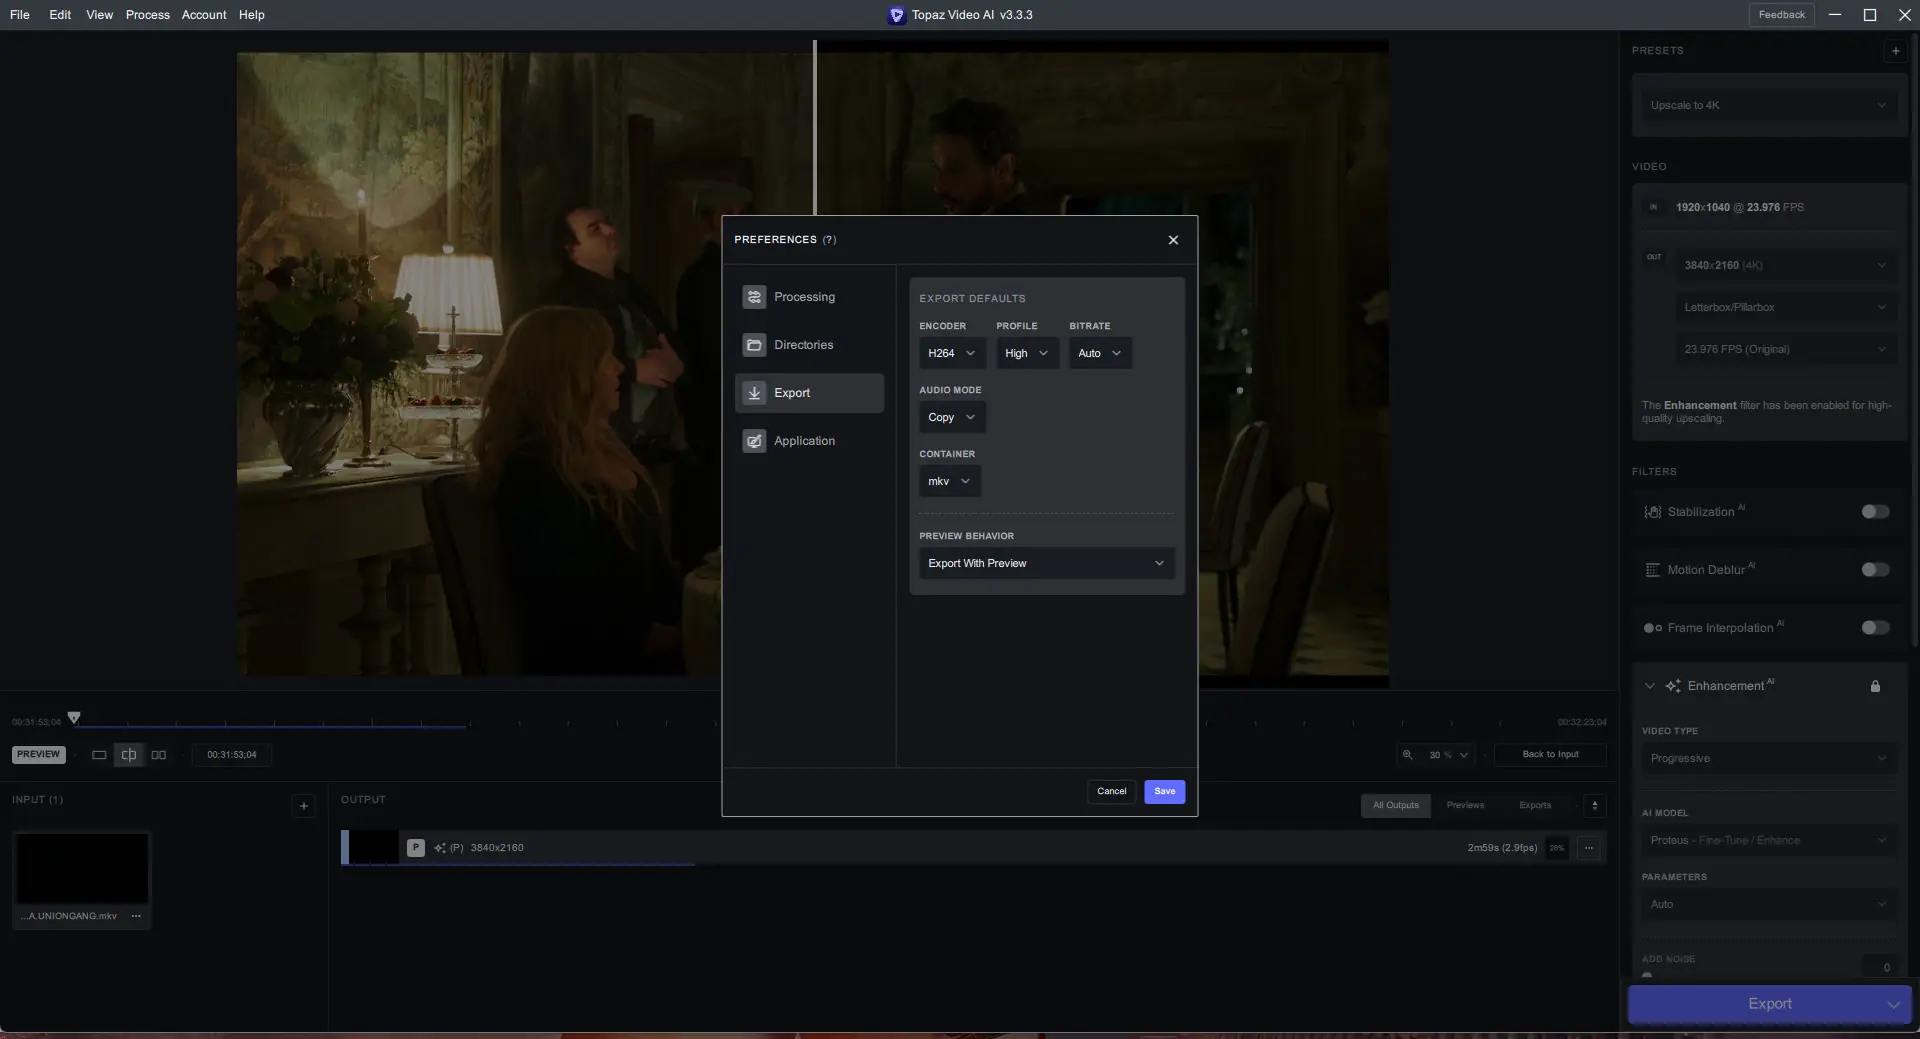This screenshot has width=1920, height=1039.
Task: Open the 23.976 FPS output dropdown
Action: point(1785,349)
